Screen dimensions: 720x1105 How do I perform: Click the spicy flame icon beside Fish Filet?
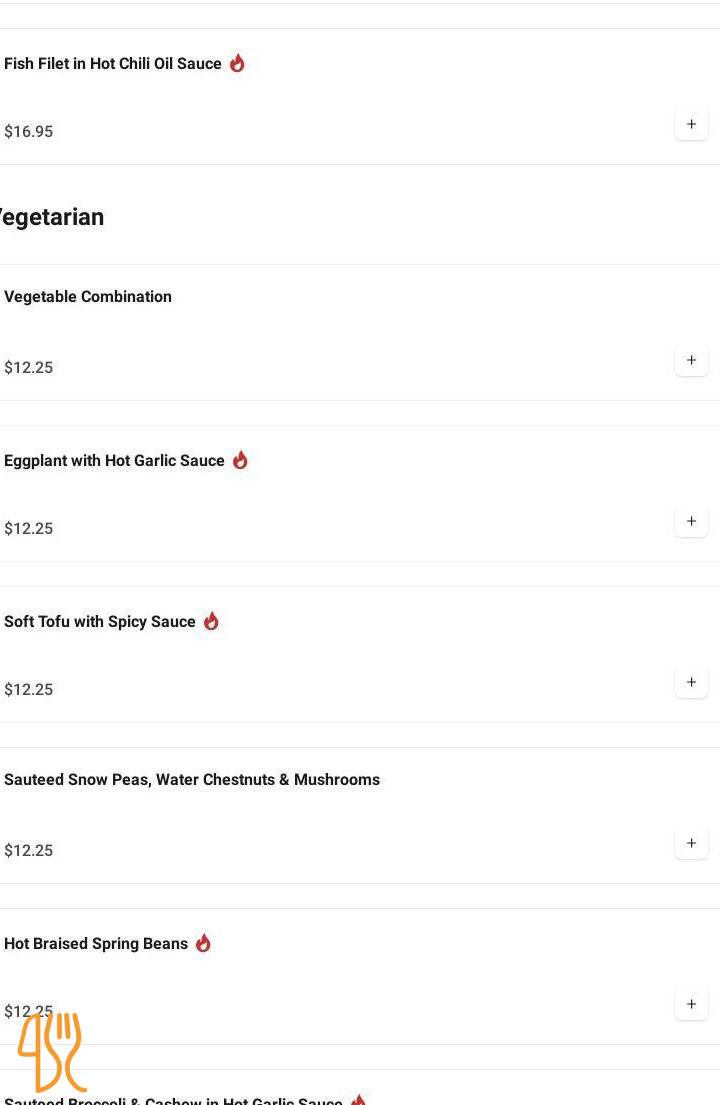237,63
